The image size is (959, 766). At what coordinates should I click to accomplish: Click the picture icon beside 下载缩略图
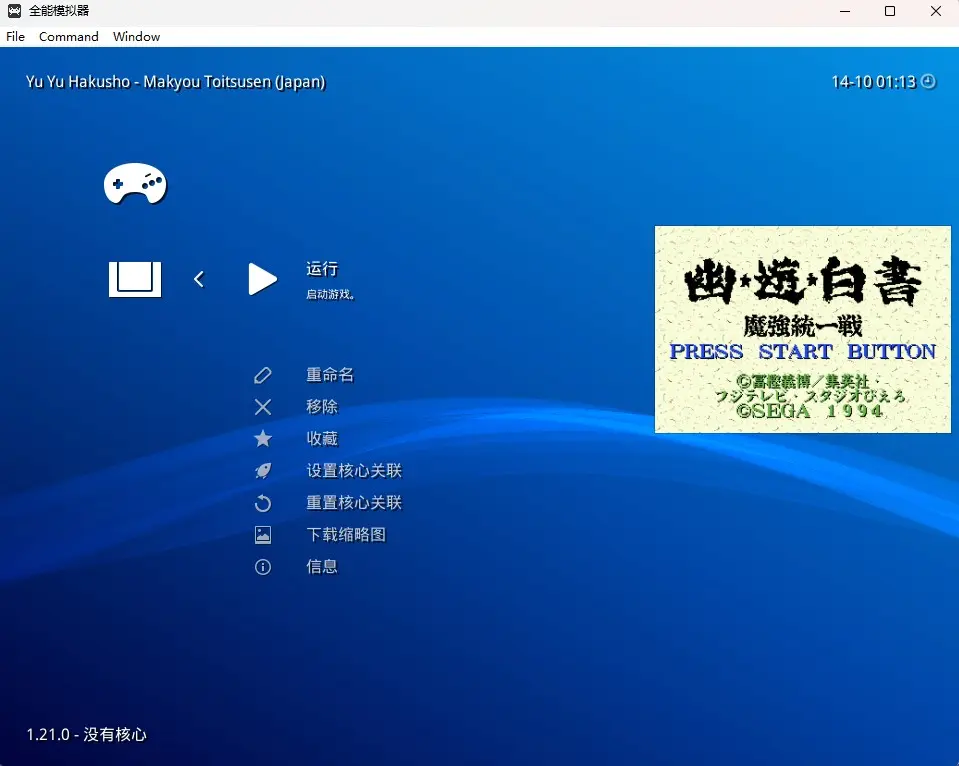pos(263,535)
